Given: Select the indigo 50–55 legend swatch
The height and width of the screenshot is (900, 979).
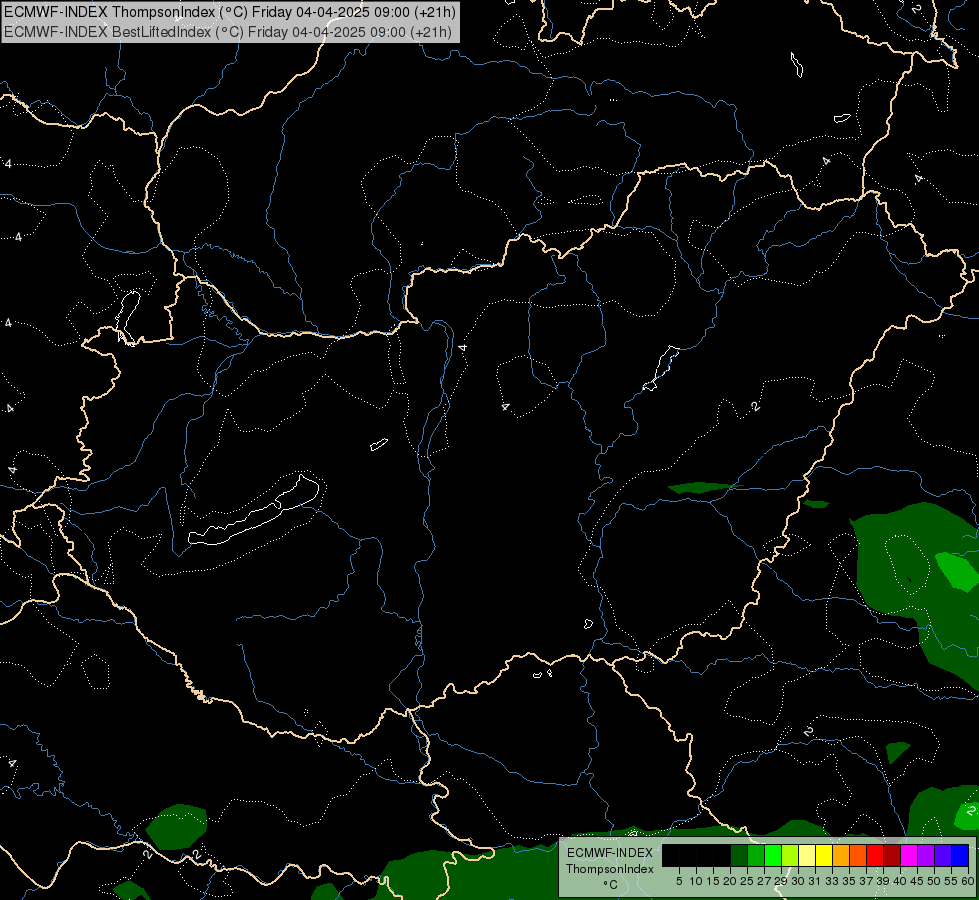Looking at the screenshot, I should pos(943,855).
